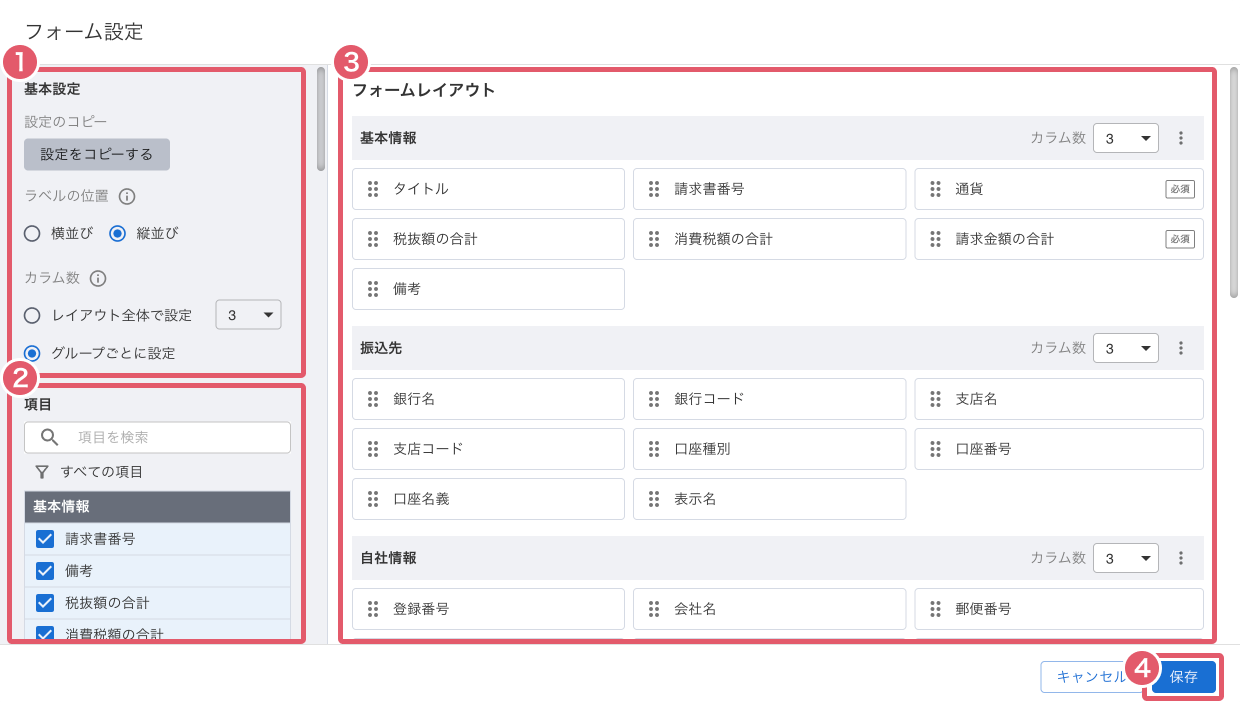Screen dimensions: 1240x709
Task: Click drag handle on タイトル field
Action: click(x=372, y=189)
